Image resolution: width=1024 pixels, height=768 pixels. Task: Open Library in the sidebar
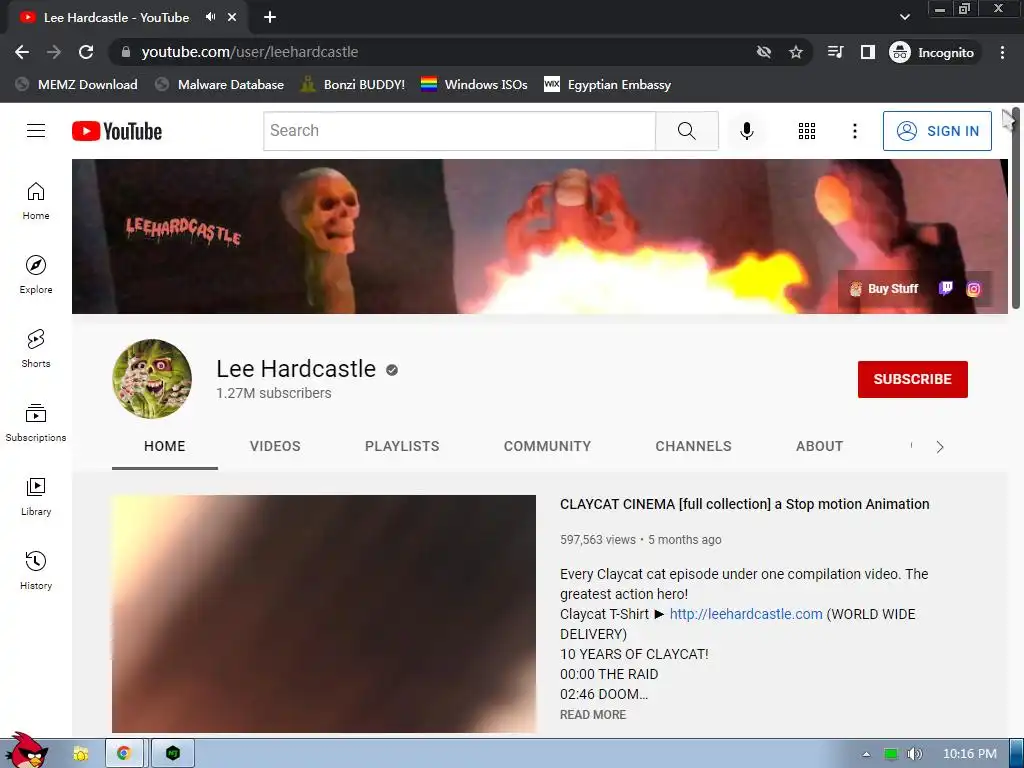tap(36, 497)
